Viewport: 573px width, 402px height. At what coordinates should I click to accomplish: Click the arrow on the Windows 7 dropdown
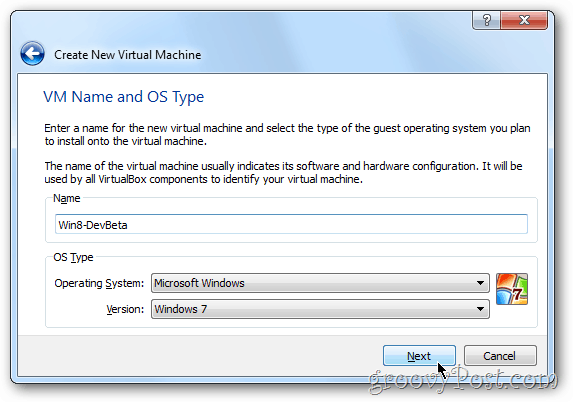click(480, 309)
